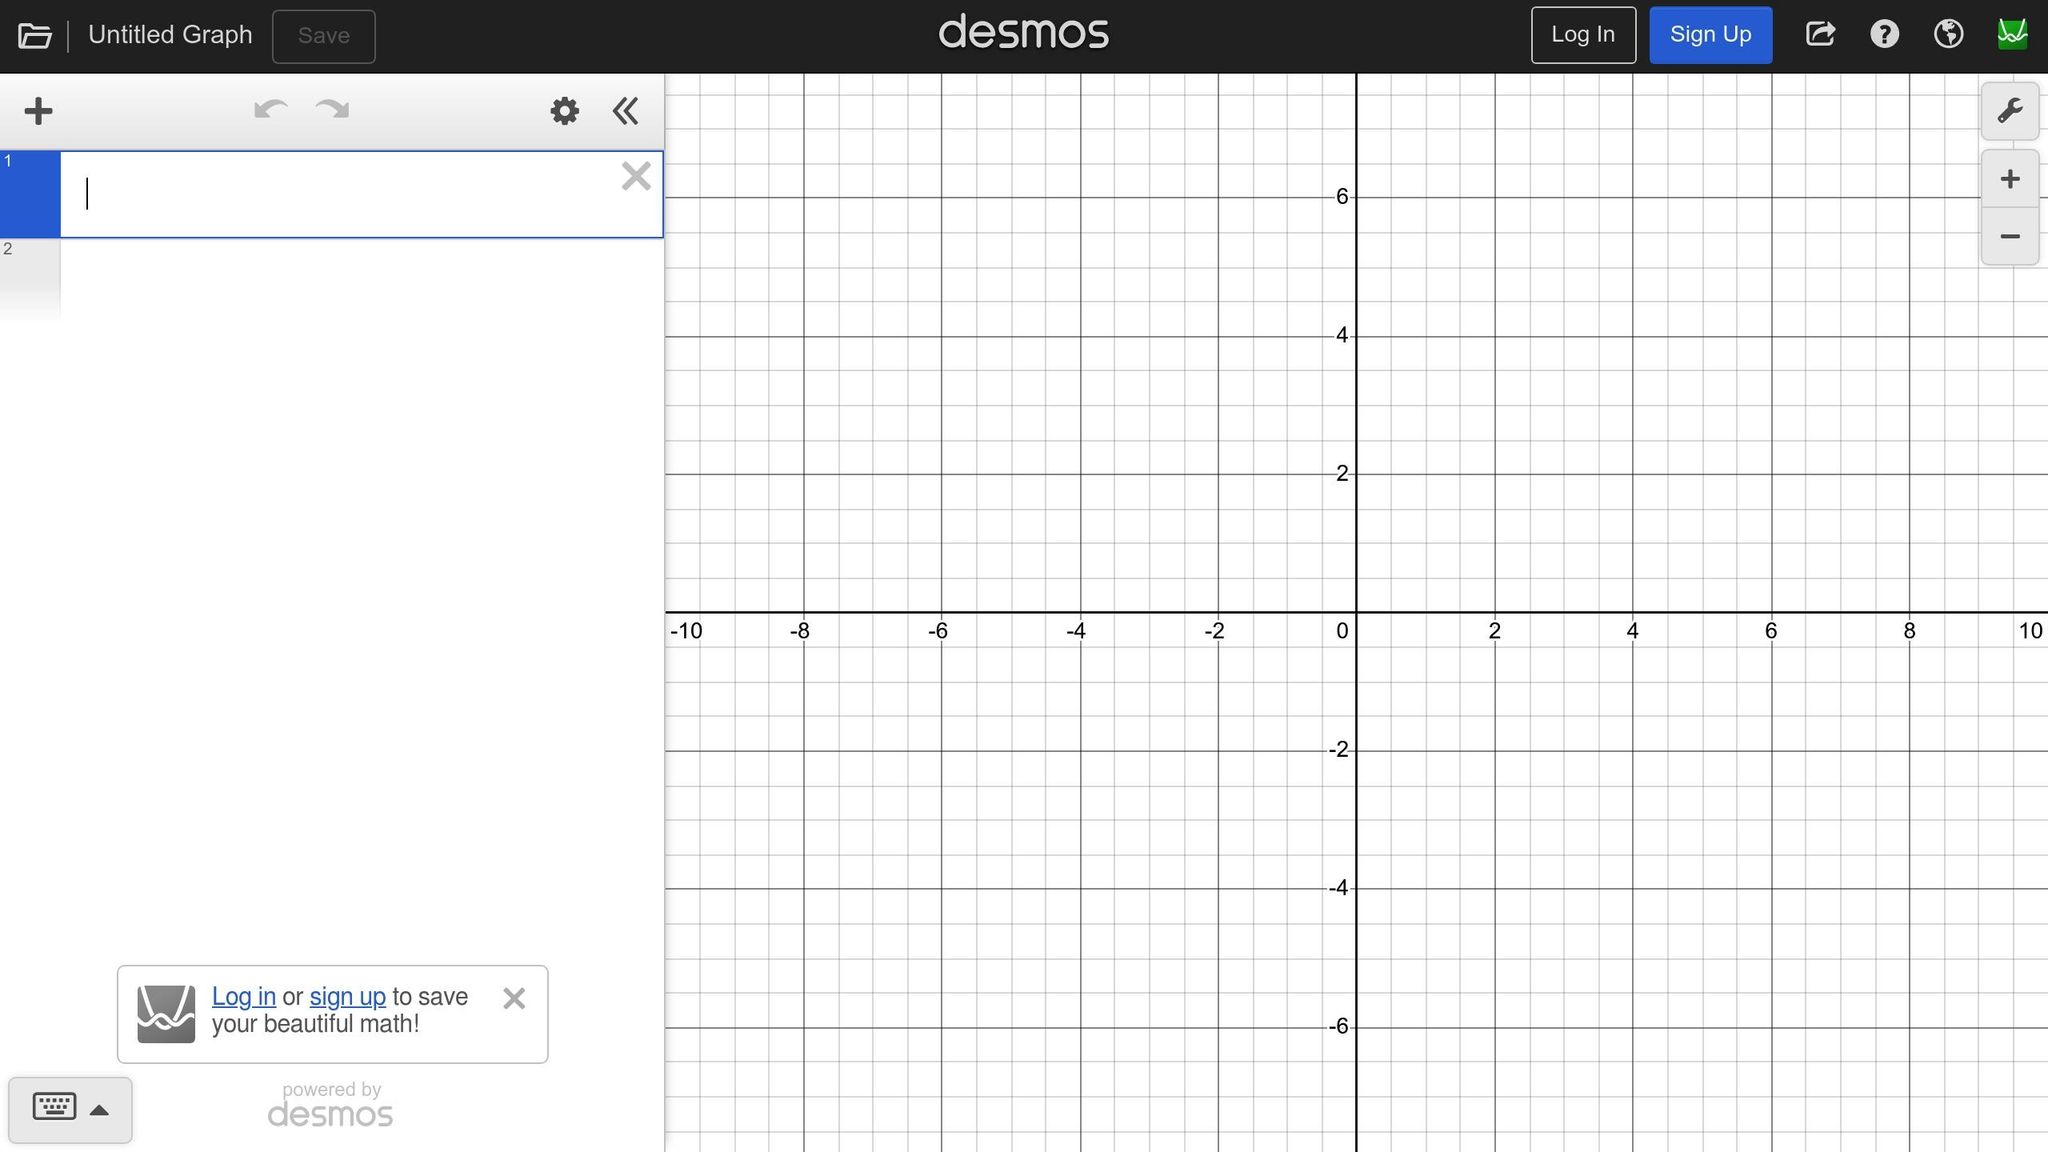
Task: Show the on-screen math keyboard
Action: (55, 1108)
